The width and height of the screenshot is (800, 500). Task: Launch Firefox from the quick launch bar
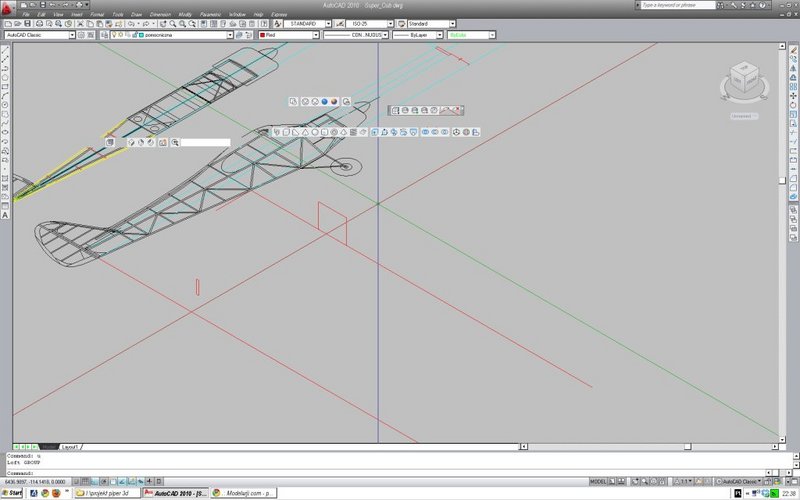[x=56, y=493]
